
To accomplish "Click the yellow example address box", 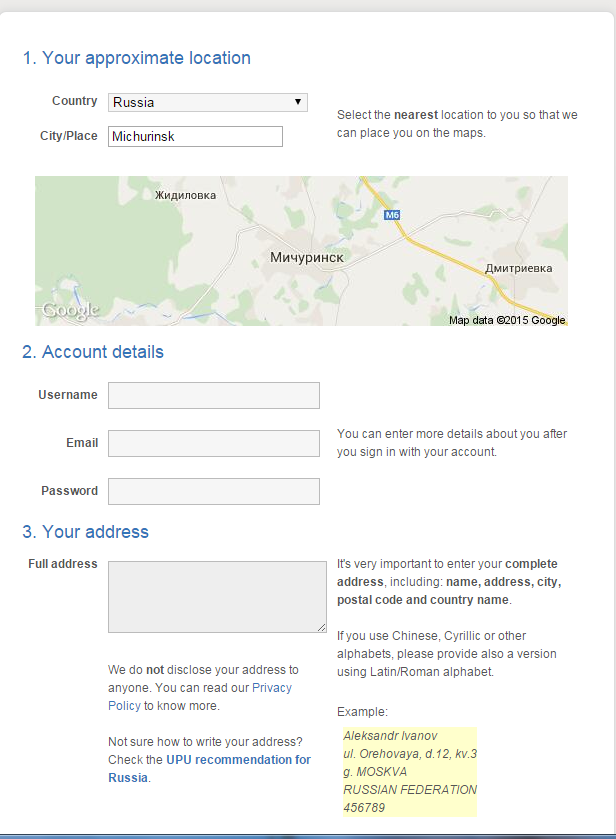I will [409, 772].
